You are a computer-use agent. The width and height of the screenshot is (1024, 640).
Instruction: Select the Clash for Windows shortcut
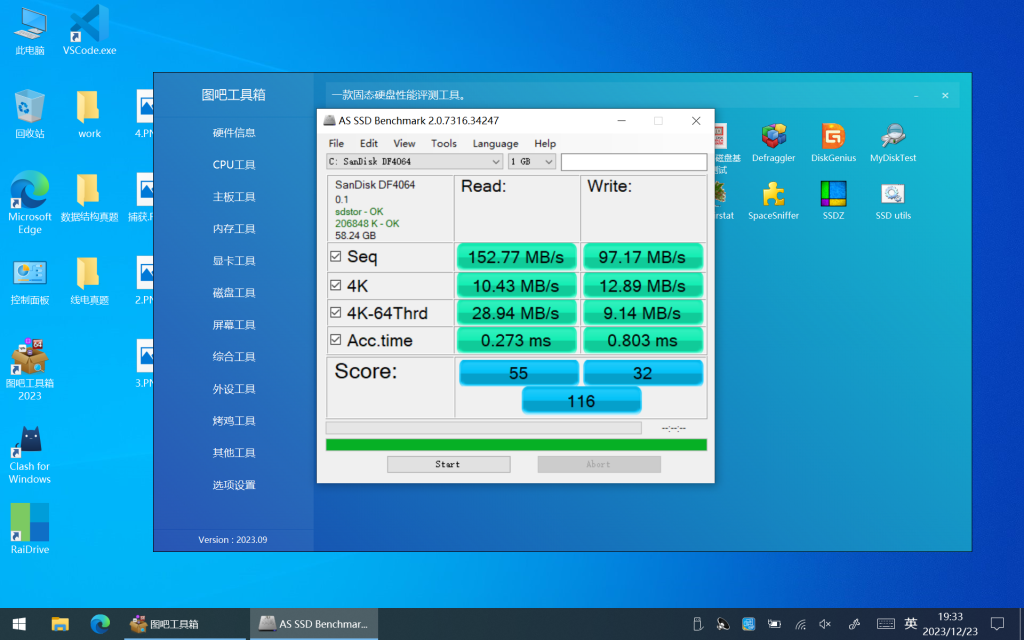30,455
